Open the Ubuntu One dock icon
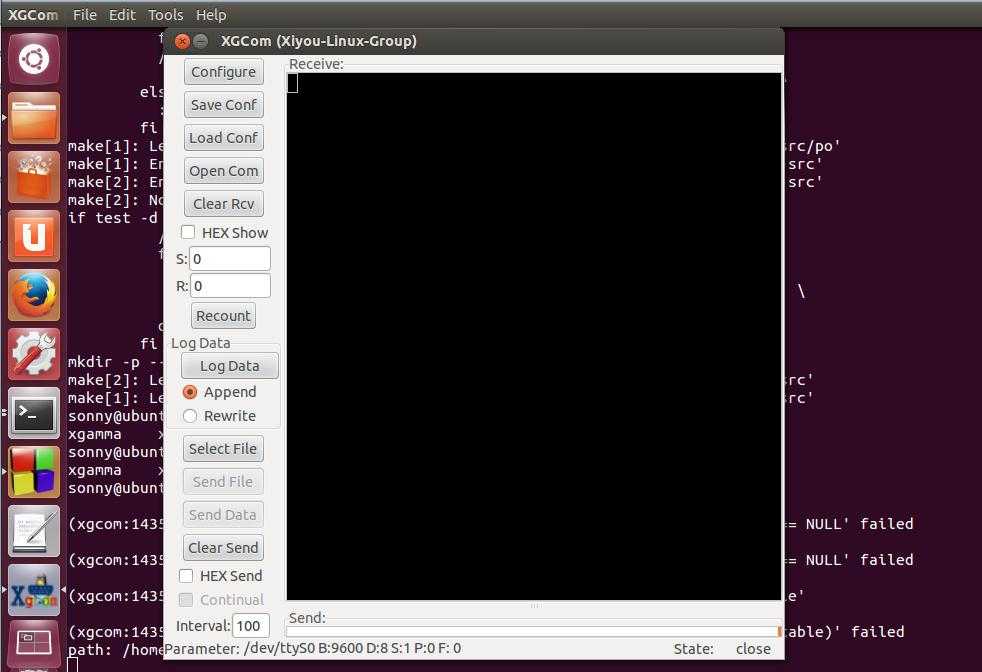Viewport: 982px width, 672px height. point(34,236)
